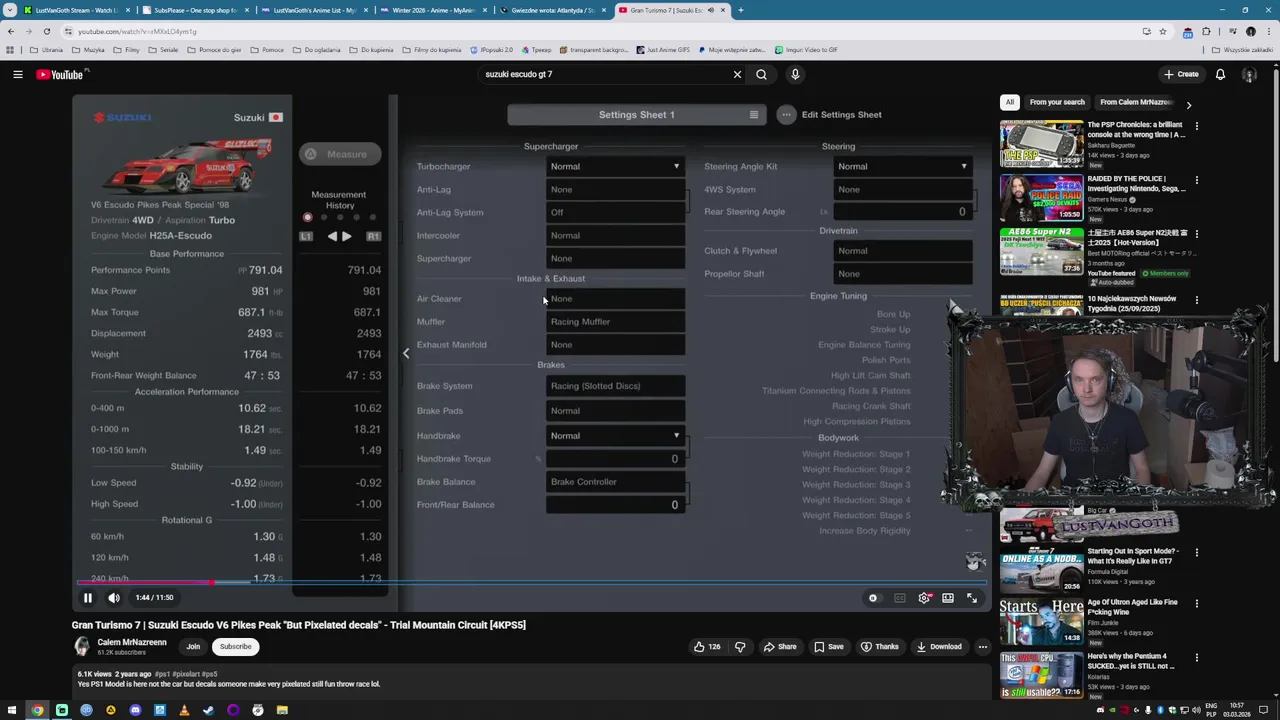Screen dimensions: 1280x720
Task: Click the YouTube address bar URL
Action: (x=137, y=31)
